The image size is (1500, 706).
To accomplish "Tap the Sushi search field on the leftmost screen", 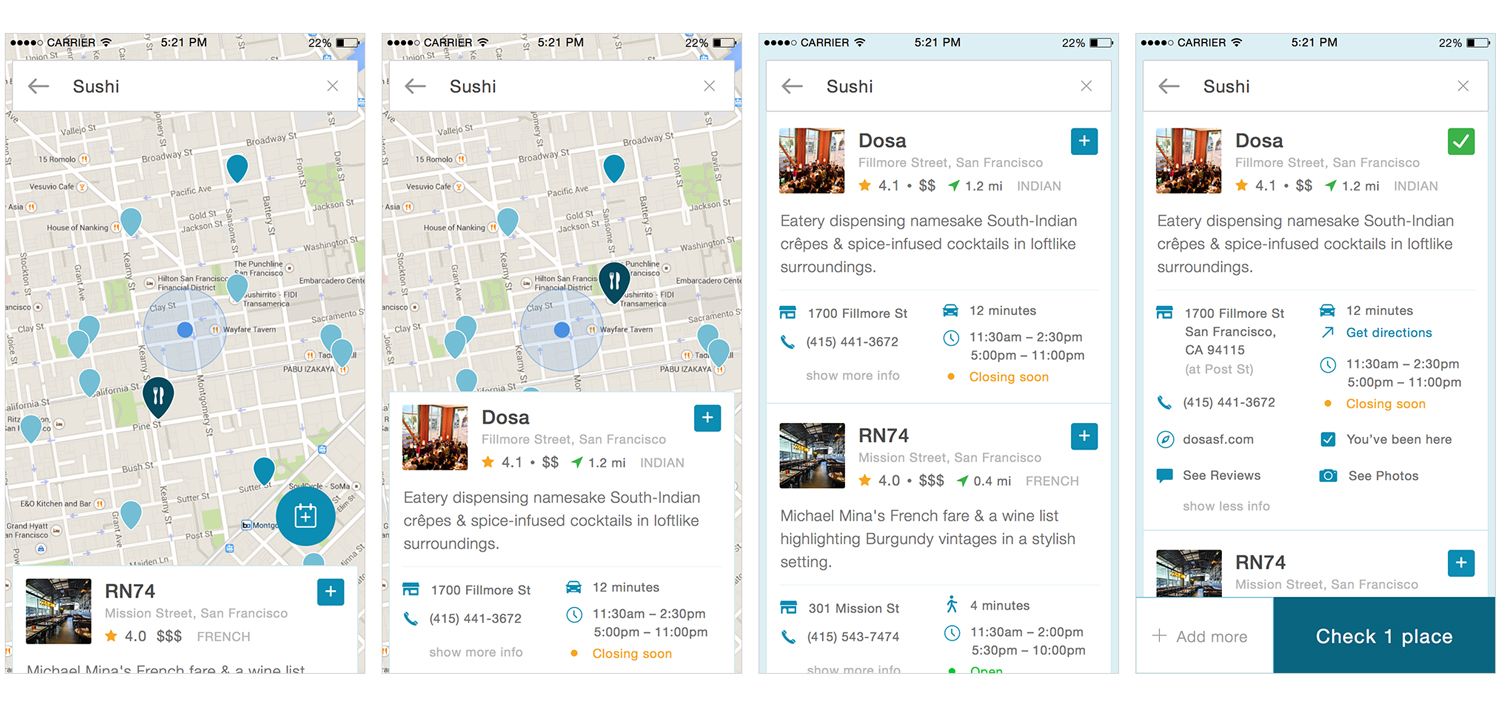I will (x=185, y=87).
